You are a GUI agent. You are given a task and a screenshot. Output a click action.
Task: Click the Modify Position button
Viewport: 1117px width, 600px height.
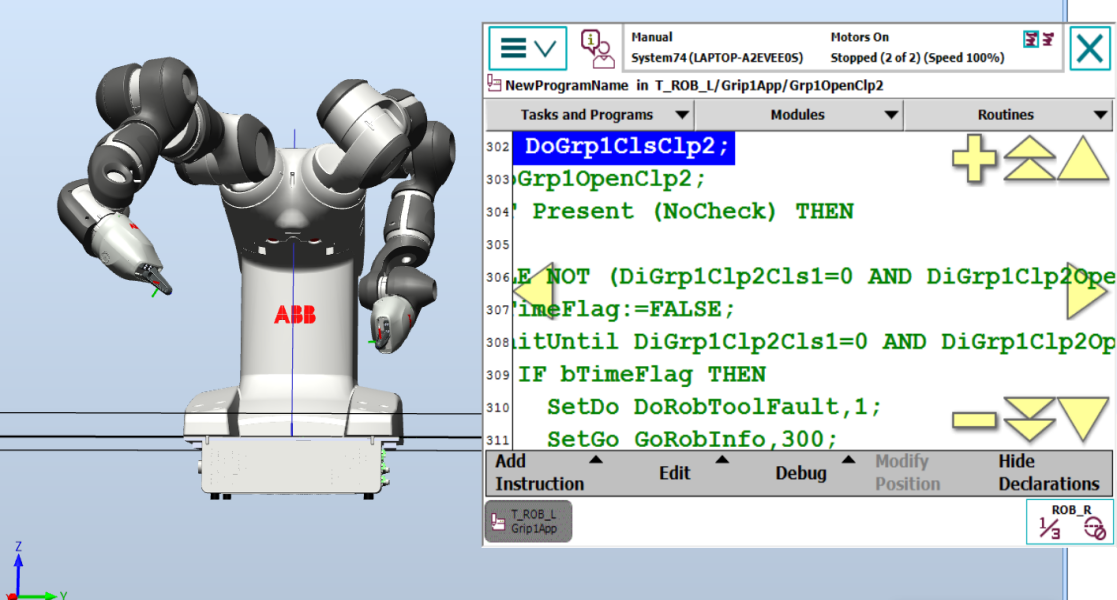[908, 472]
